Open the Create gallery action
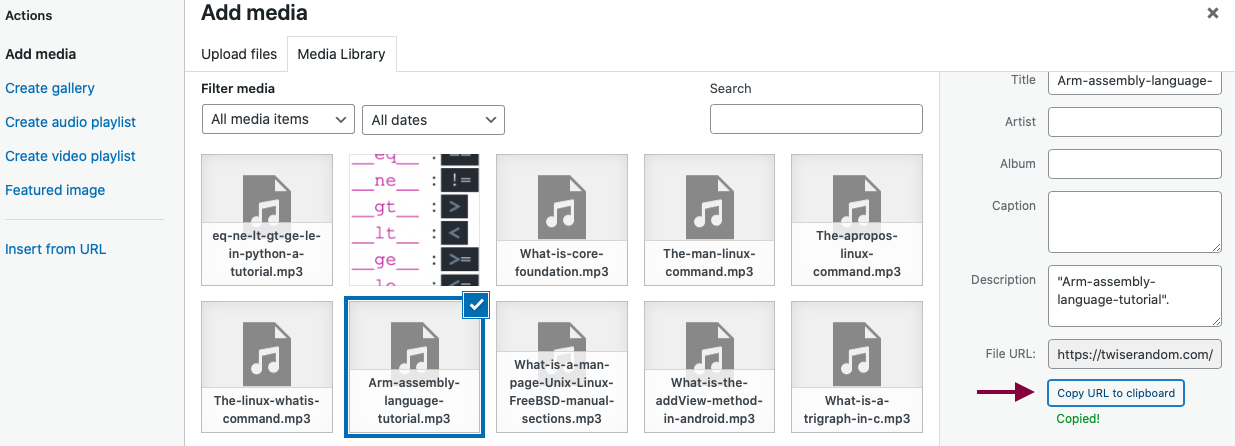 [50, 88]
